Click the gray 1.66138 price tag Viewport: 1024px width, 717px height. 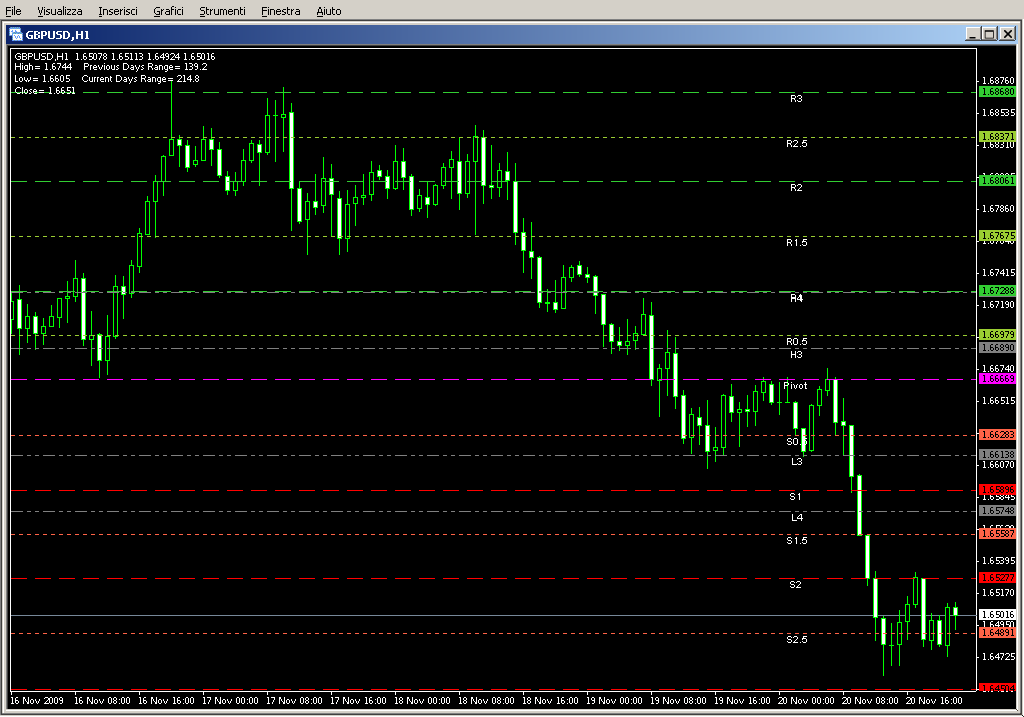coord(997,454)
